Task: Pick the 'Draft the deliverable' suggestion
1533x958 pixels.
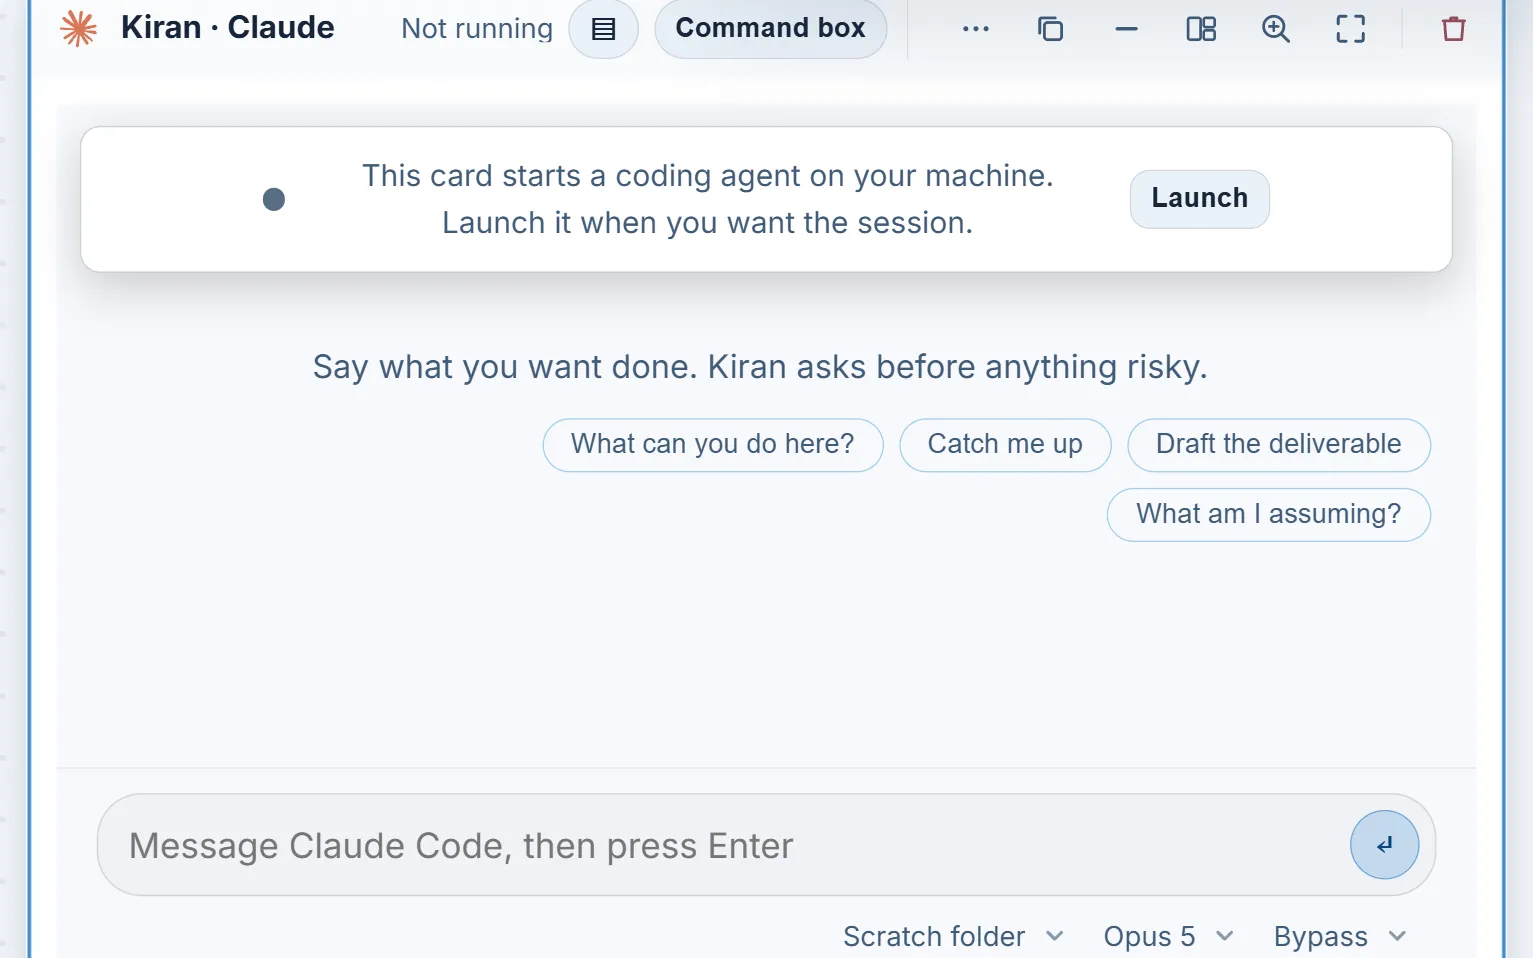Action: (1279, 444)
